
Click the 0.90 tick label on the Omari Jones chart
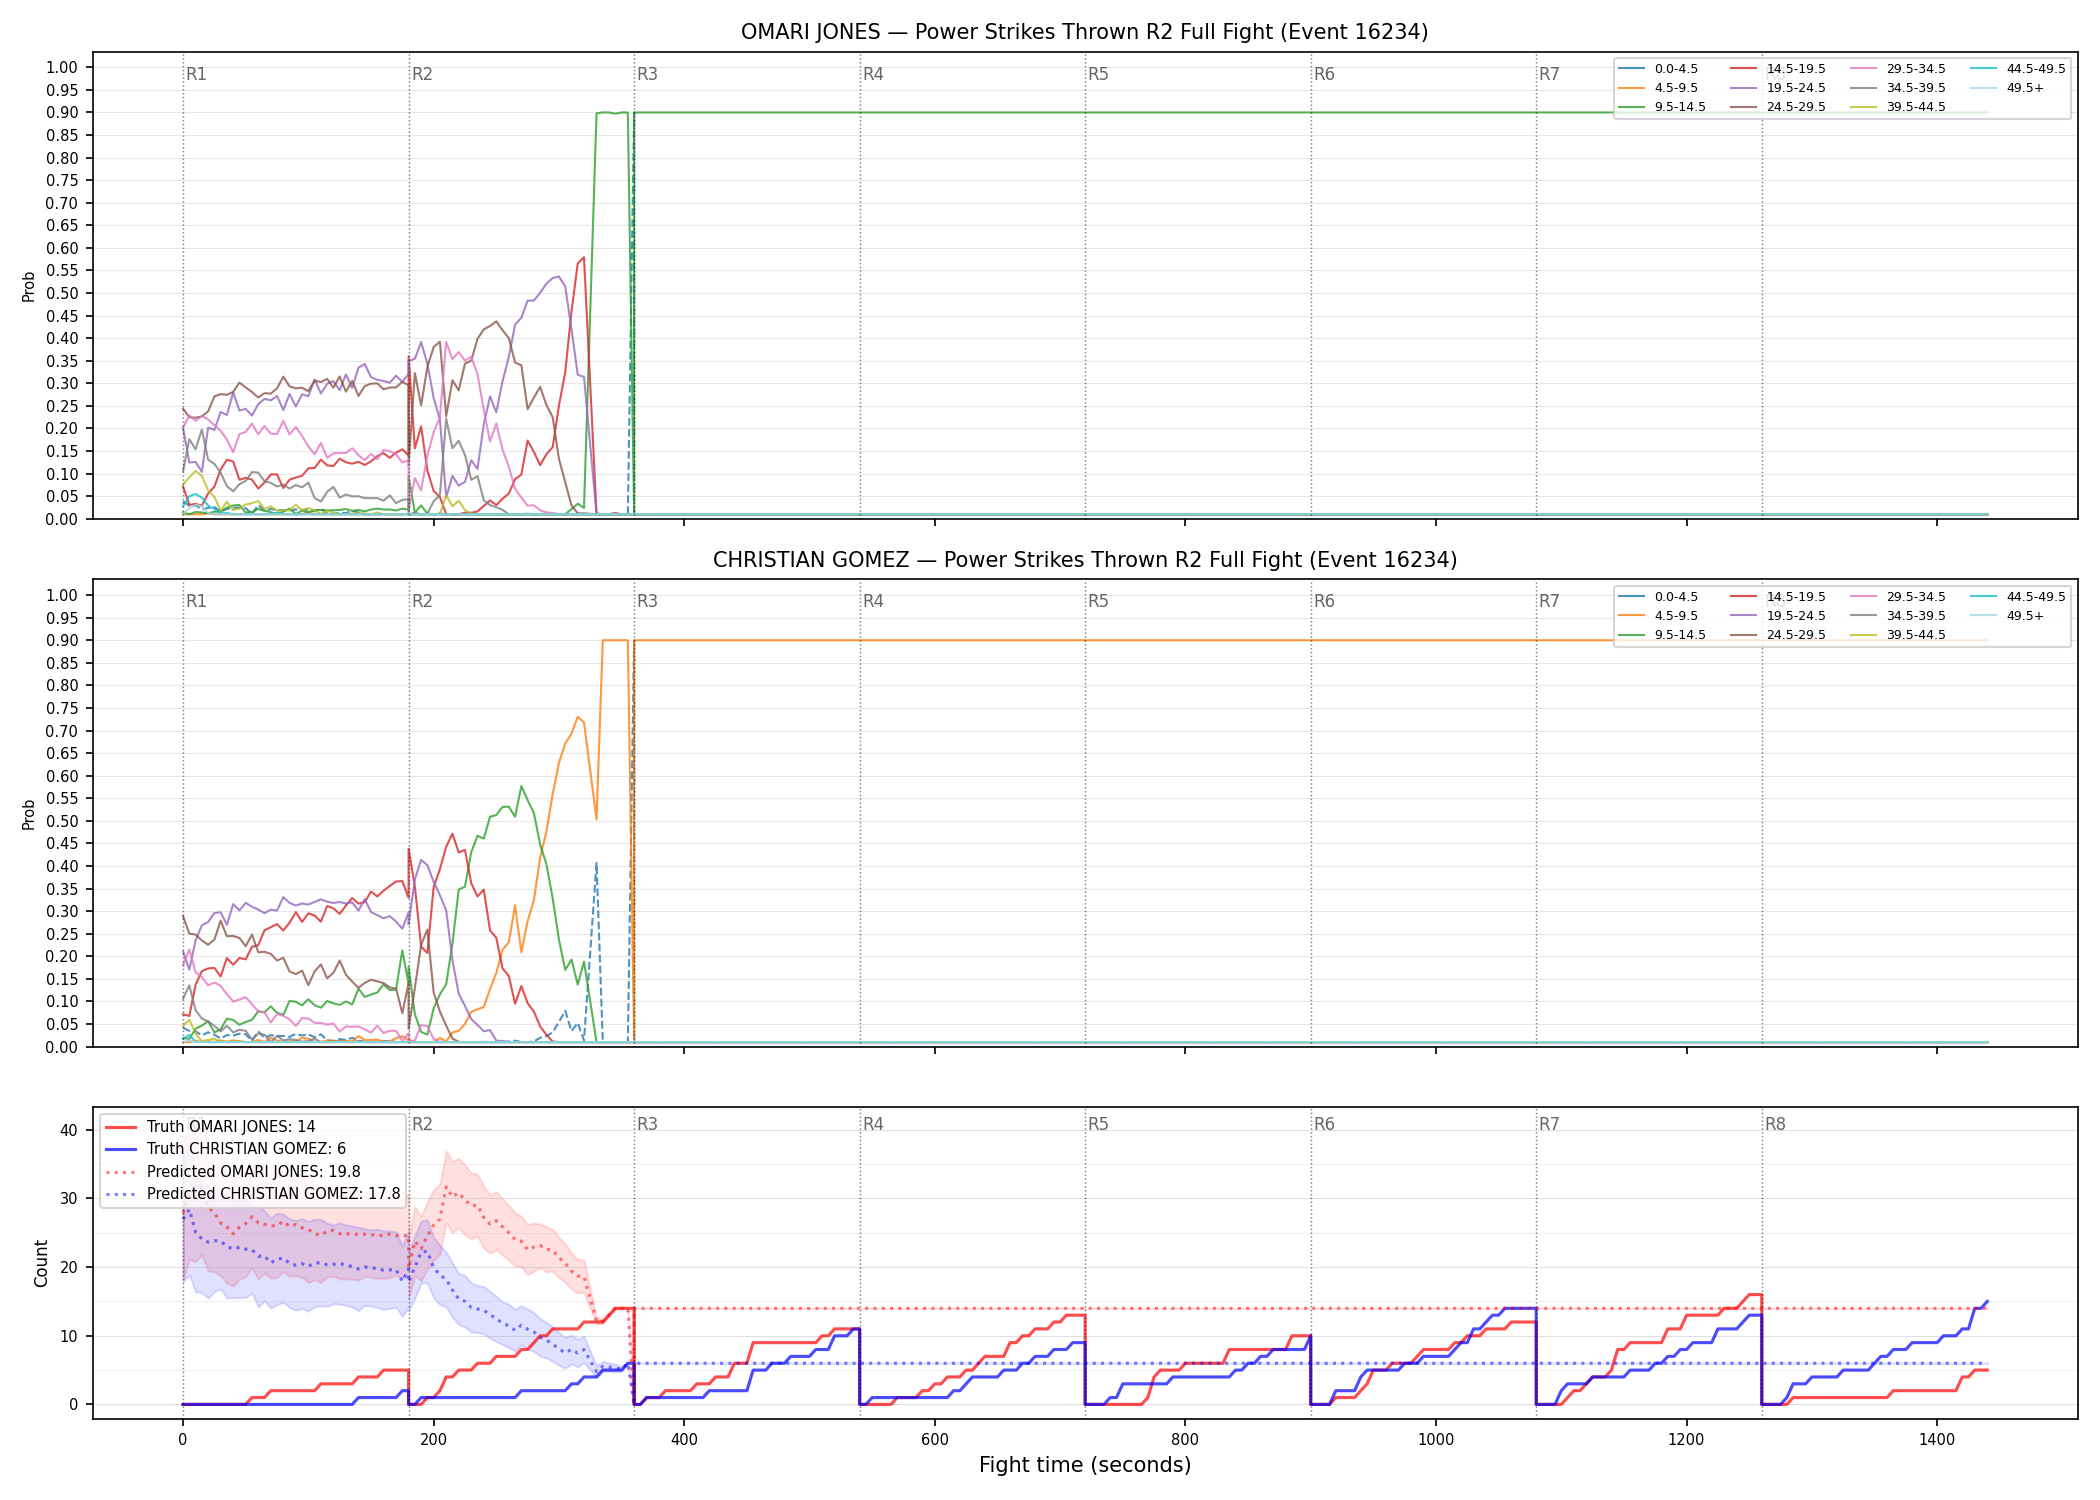pyautogui.click(x=62, y=112)
